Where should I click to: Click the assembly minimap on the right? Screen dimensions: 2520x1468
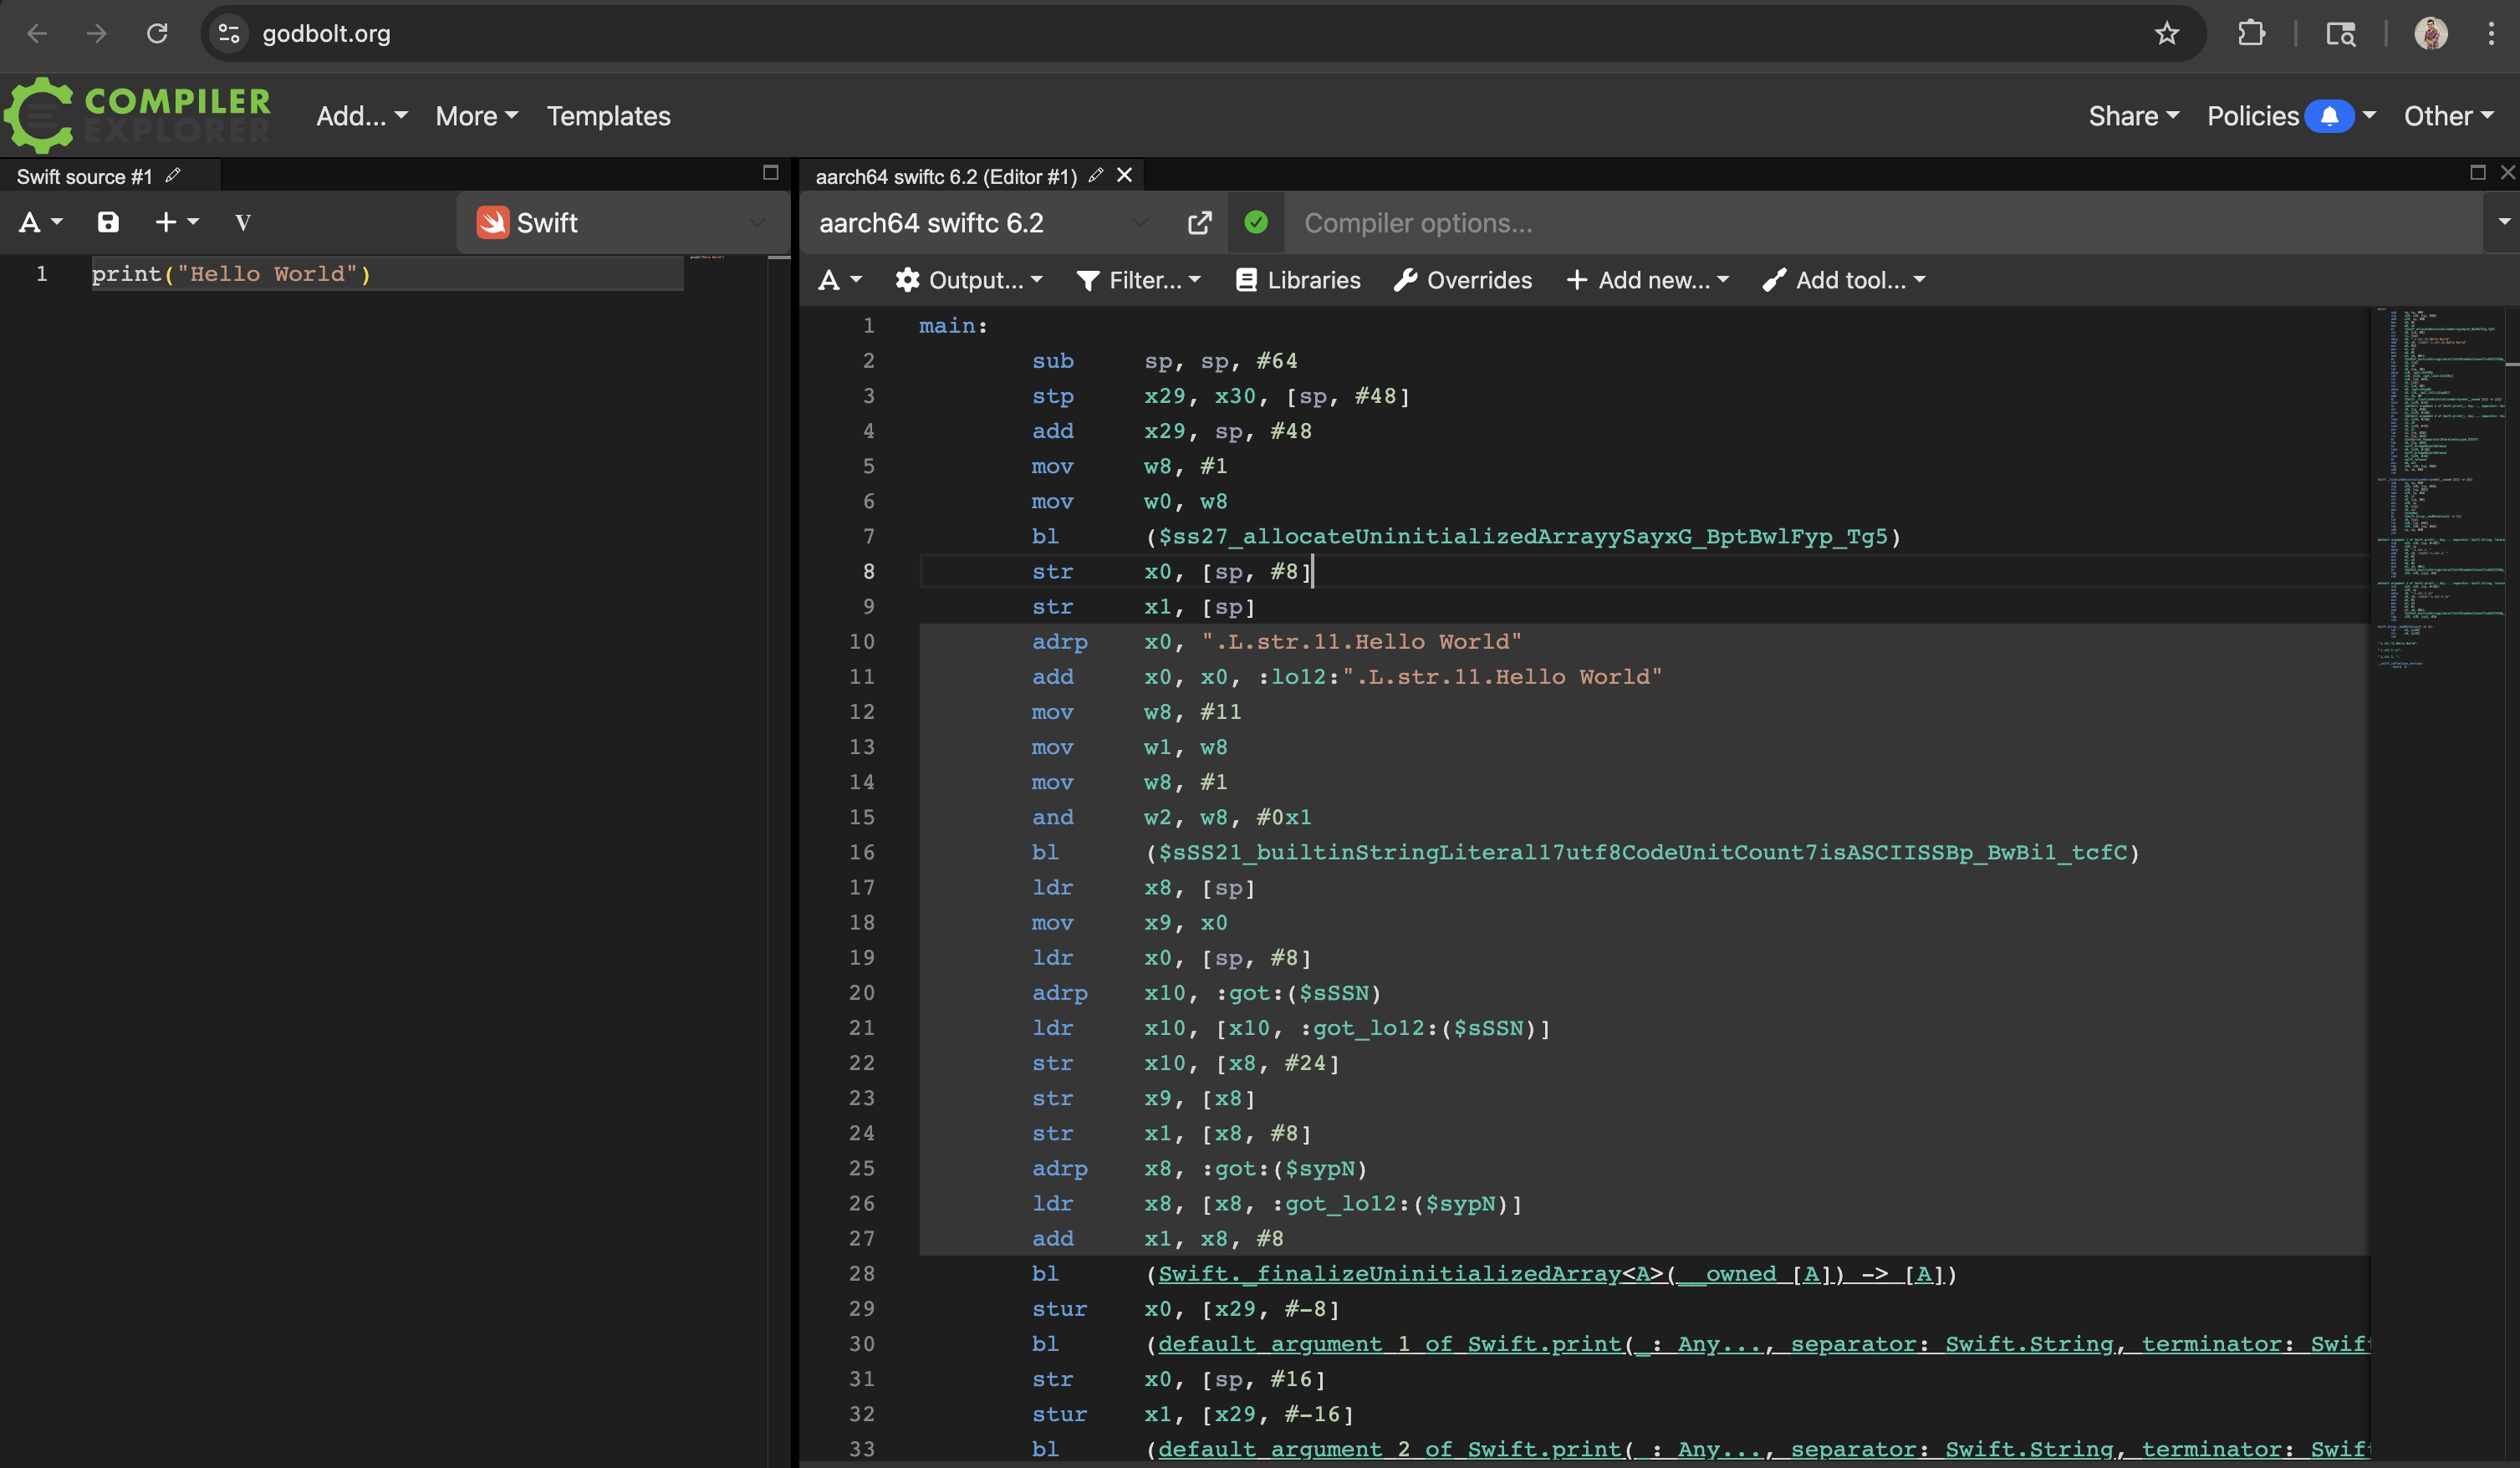[x=2441, y=480]
